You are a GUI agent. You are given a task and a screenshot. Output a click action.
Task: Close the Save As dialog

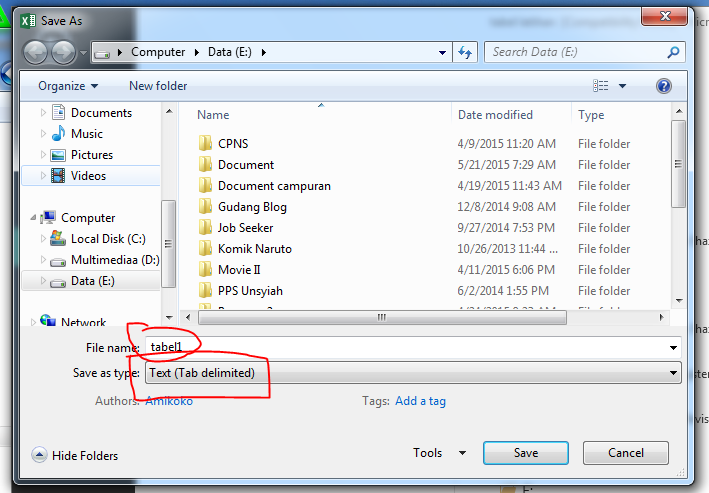pyautogui.click(x=664, y=16)
